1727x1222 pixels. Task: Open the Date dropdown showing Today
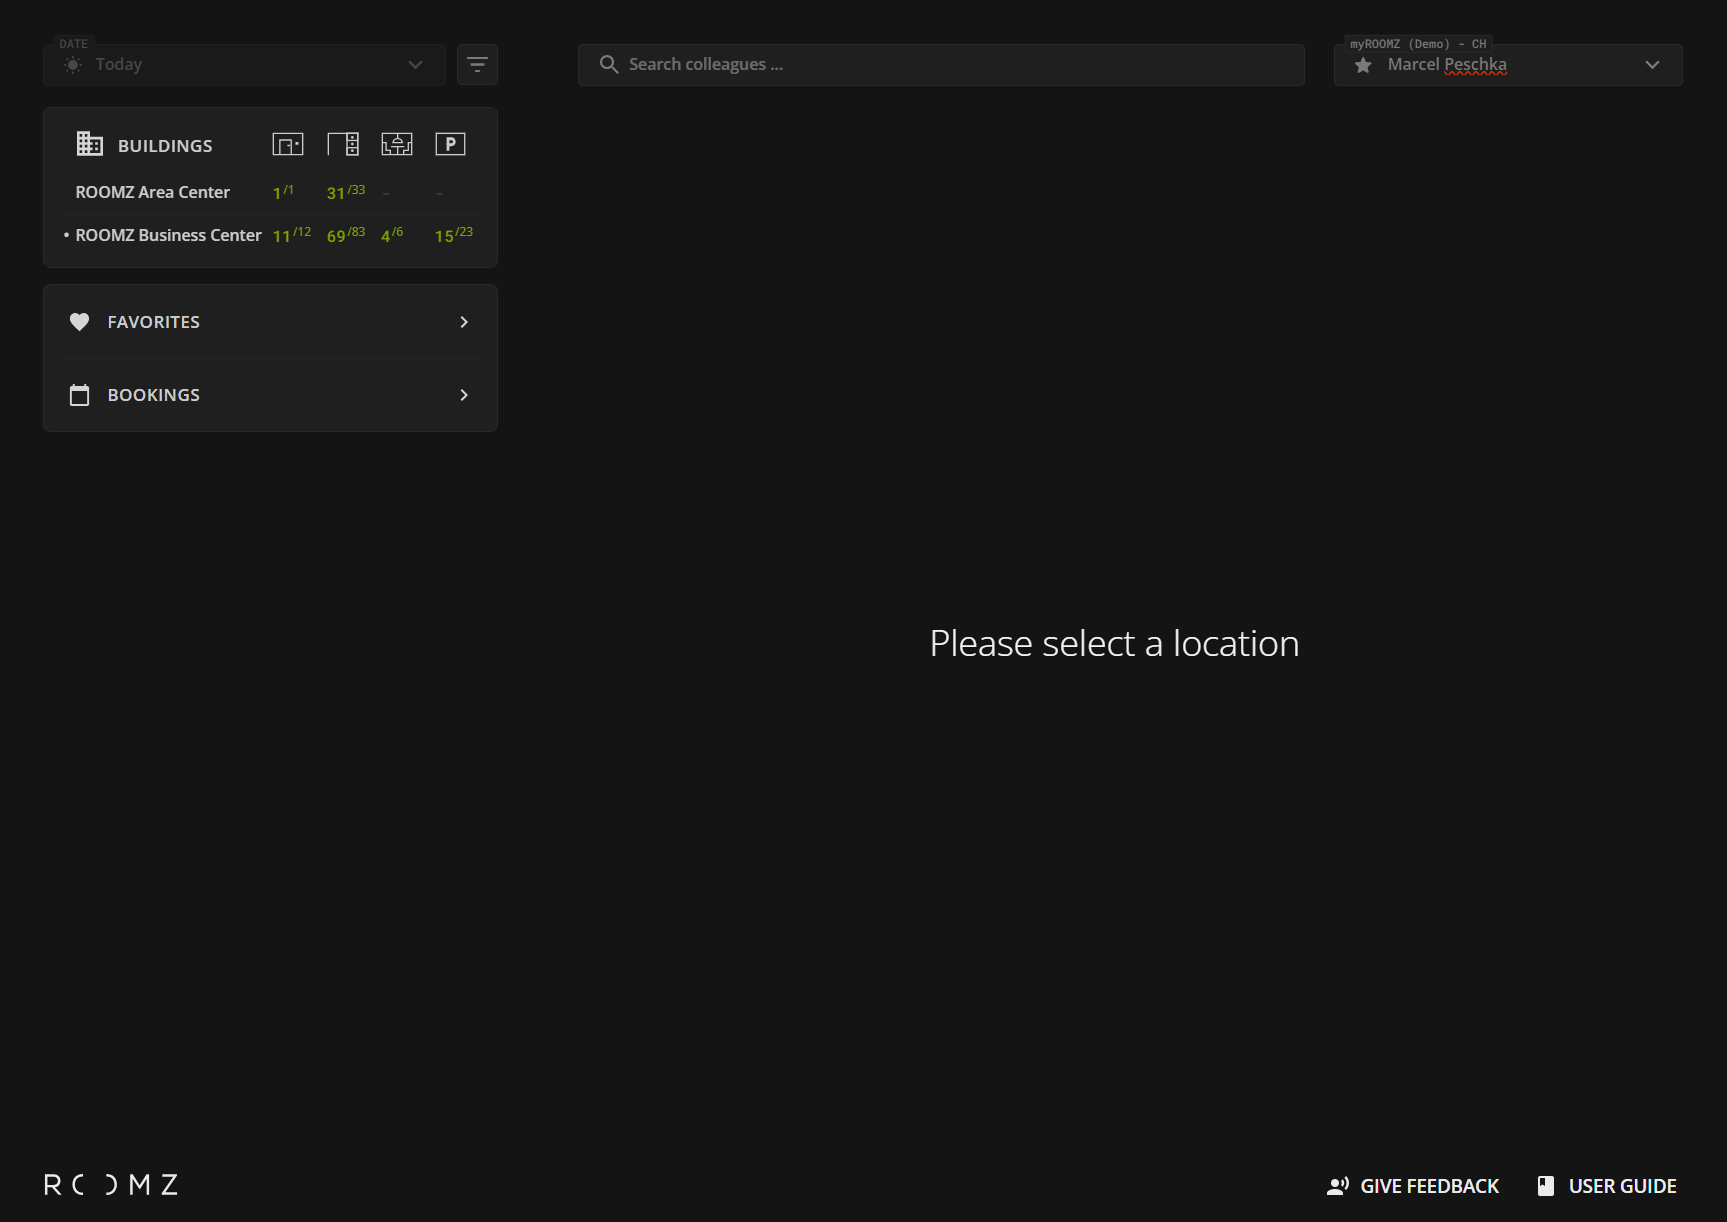[x=244, y=65]
